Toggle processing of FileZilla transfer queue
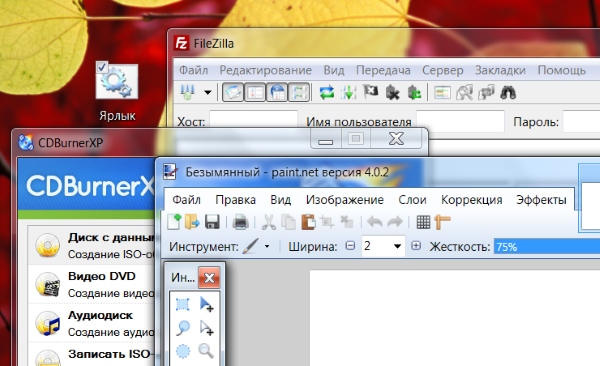The image size is (600, 366). (349, 92)
